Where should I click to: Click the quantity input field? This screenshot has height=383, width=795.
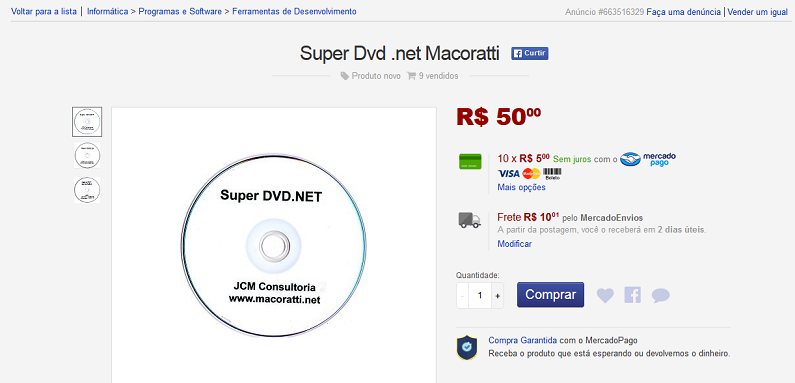480,296
